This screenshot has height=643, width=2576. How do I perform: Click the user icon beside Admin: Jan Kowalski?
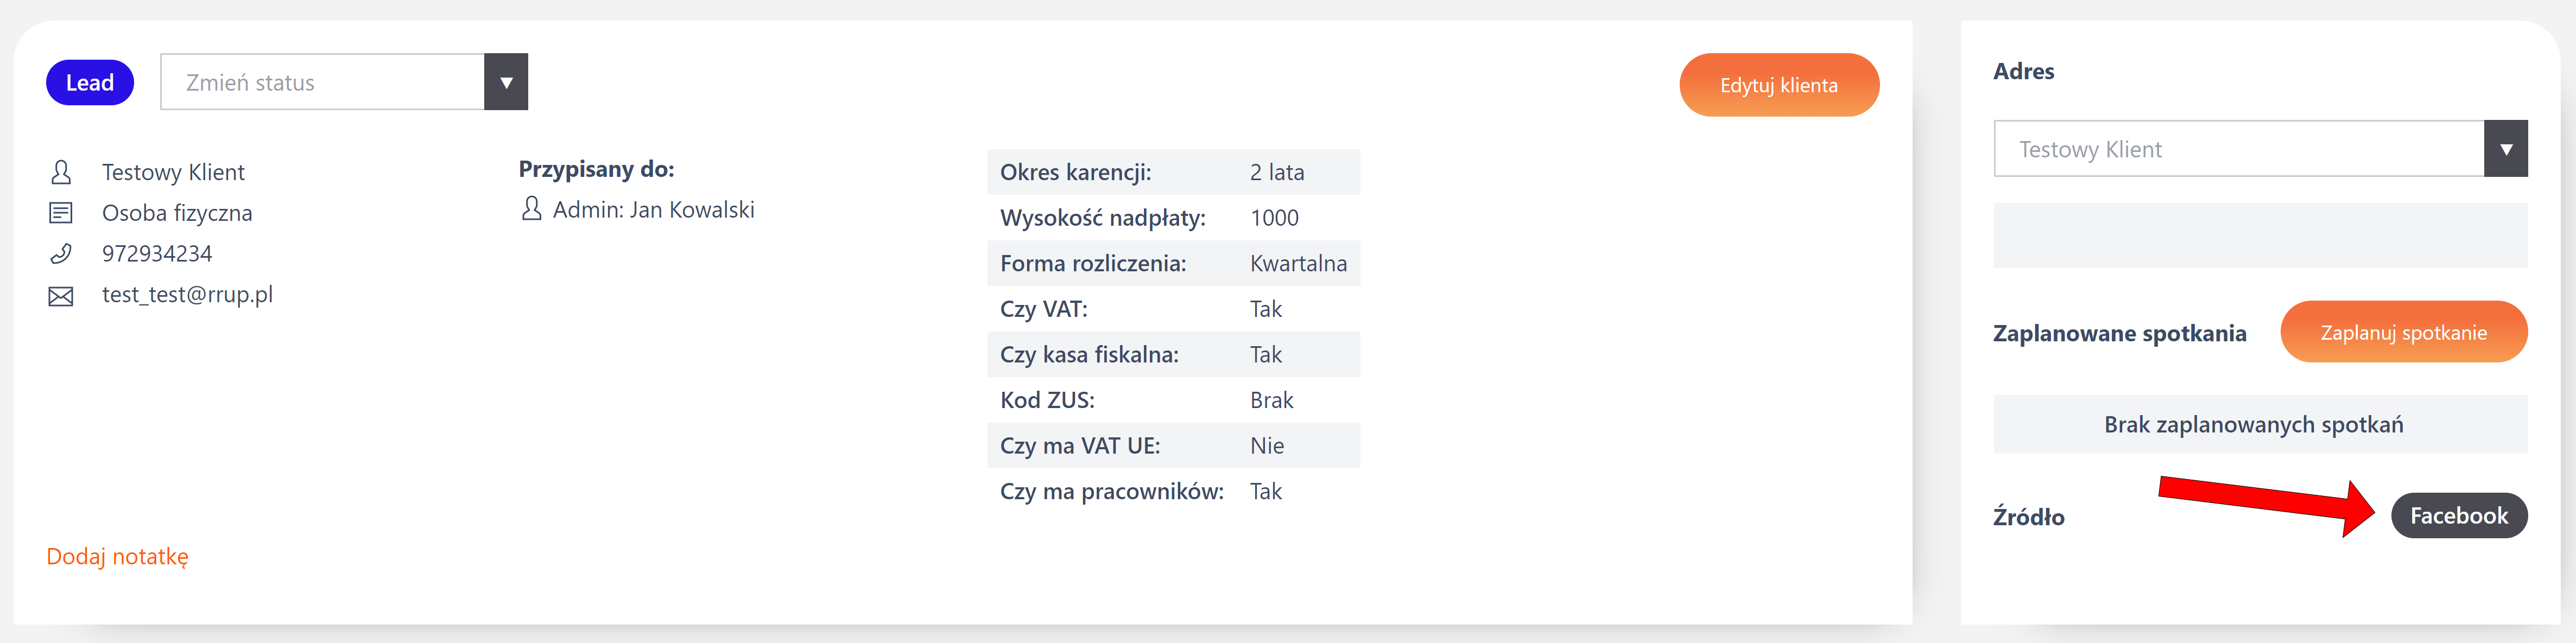532,209
